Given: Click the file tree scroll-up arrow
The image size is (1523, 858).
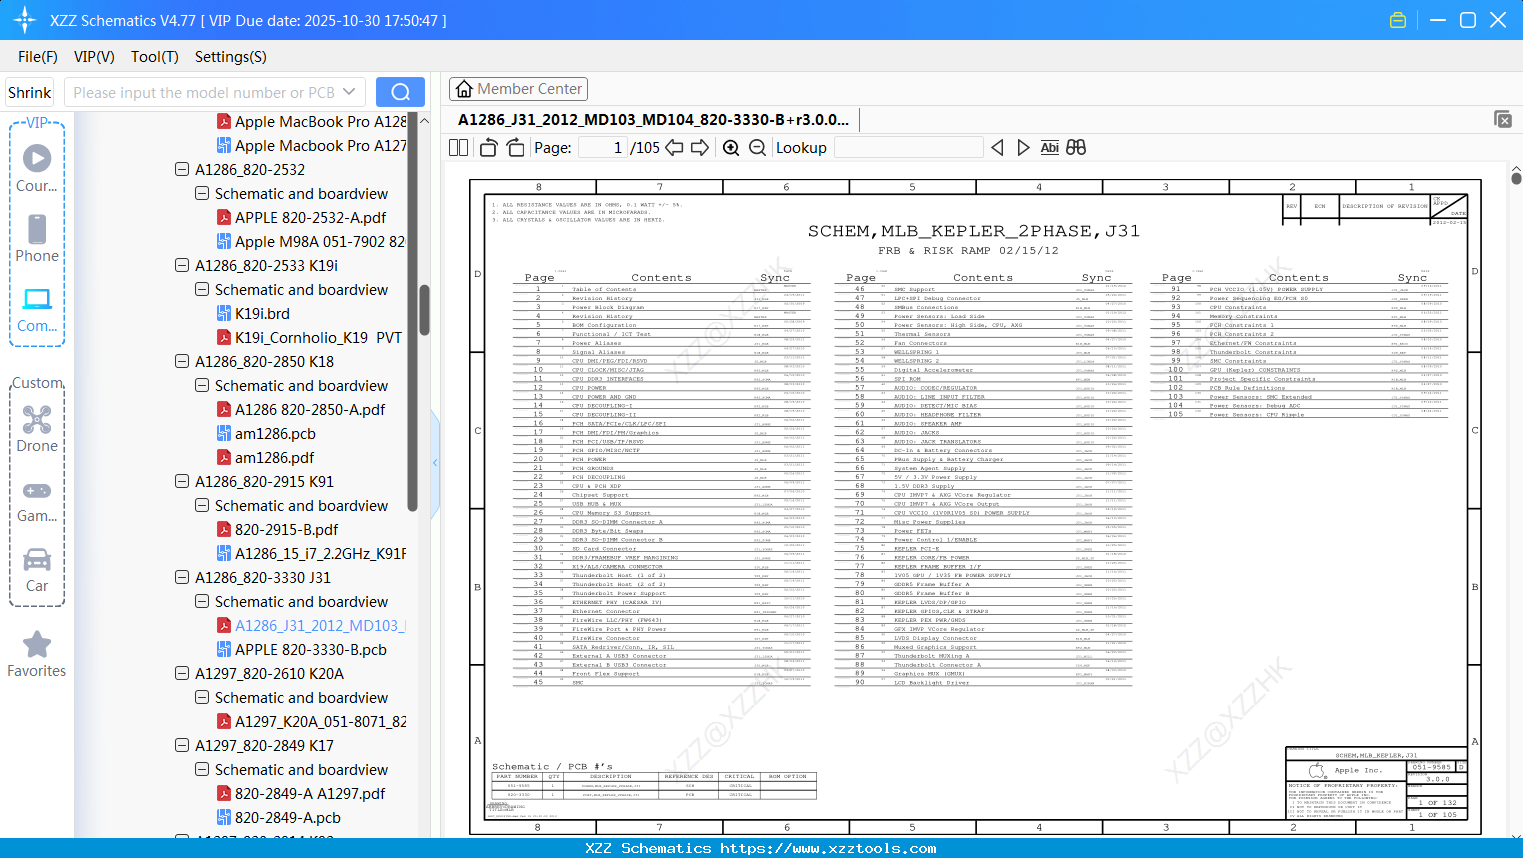Looking at the screenshot, I should (x=424, y=120).
